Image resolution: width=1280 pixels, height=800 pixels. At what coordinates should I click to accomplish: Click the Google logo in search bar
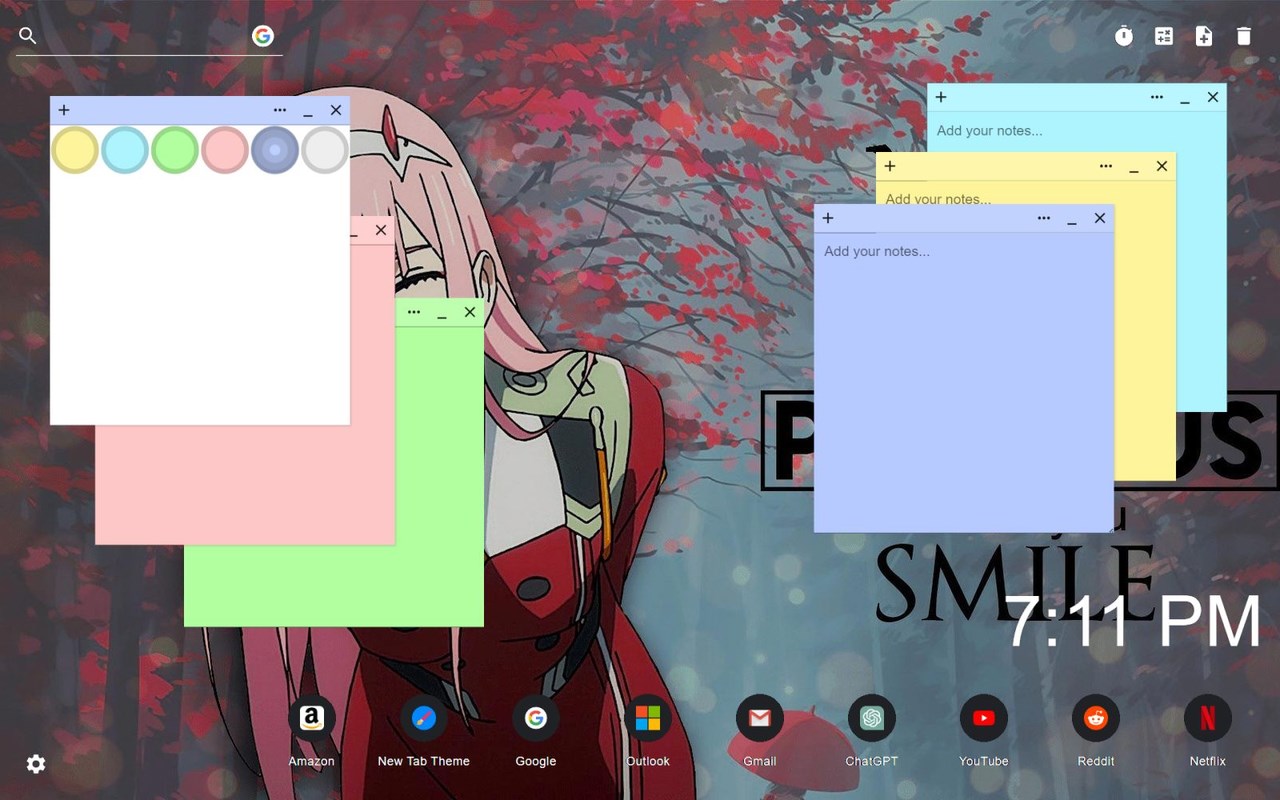click(263, 36)
